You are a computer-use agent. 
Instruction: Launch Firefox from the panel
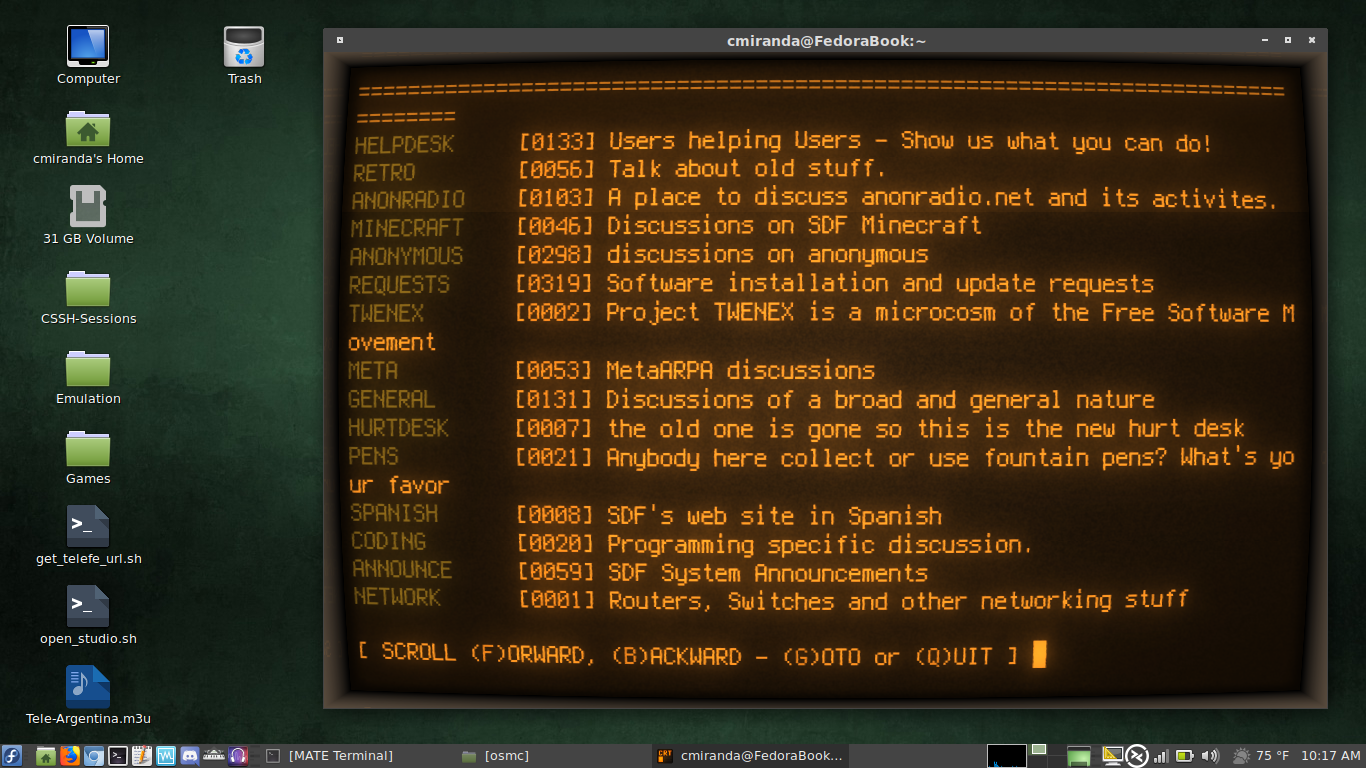(69, 756)
